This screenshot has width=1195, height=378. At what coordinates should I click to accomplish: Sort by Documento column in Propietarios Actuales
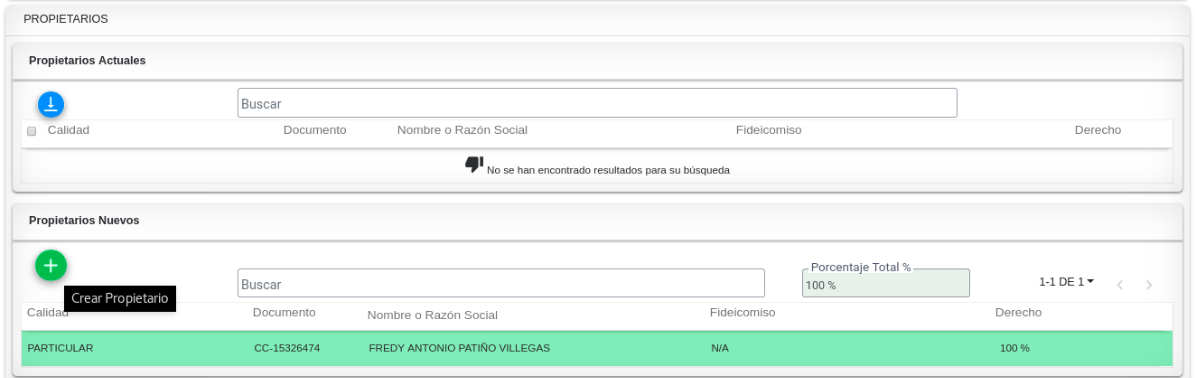coord(315,130)
